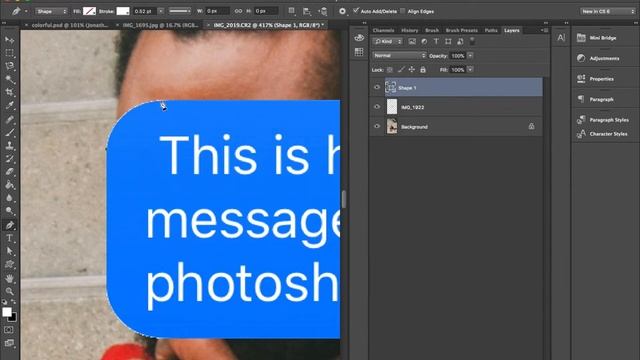Switch to the History tab
Screen dimensions: 640x360
click(409, 30)
